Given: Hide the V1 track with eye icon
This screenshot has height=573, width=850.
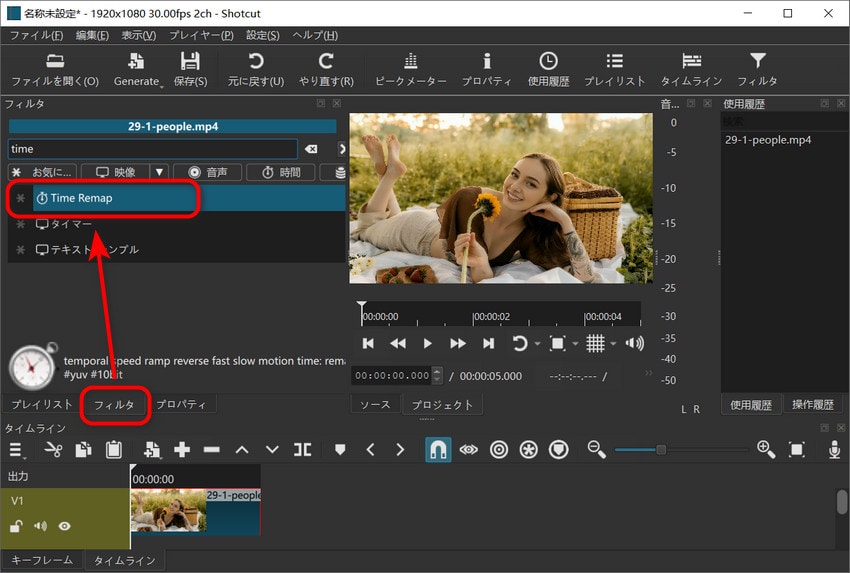Looking at the screenshot, I should pyautogui.click(x=65, y=526).
